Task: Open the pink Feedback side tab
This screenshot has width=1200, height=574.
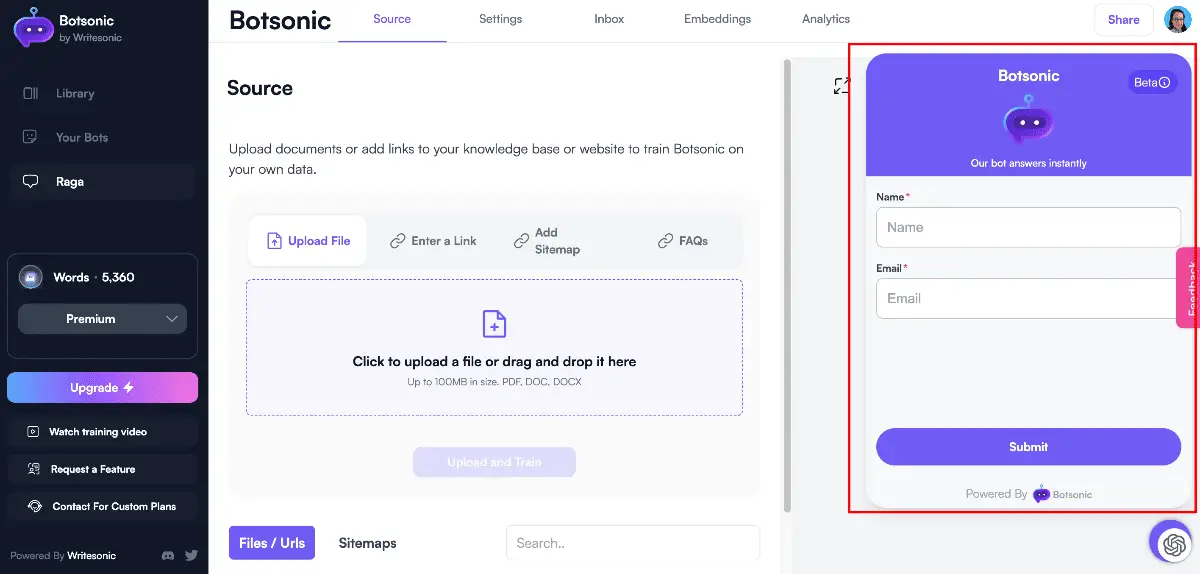Action: tap(1189, 288)
